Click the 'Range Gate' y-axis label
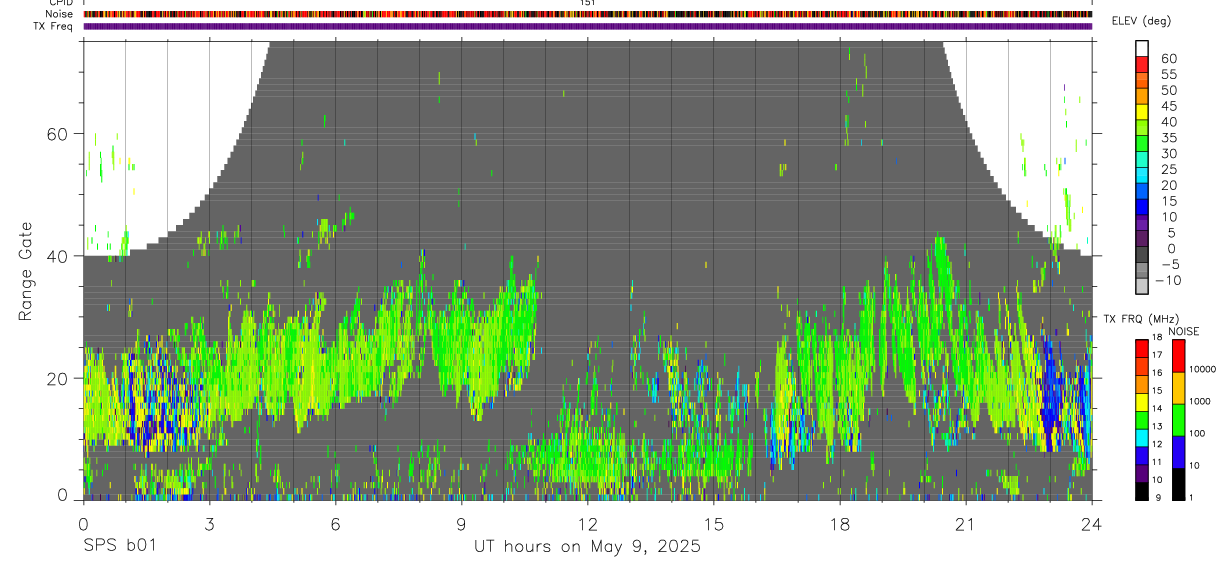Viewport: 1228px width, 567px height. 25,272
